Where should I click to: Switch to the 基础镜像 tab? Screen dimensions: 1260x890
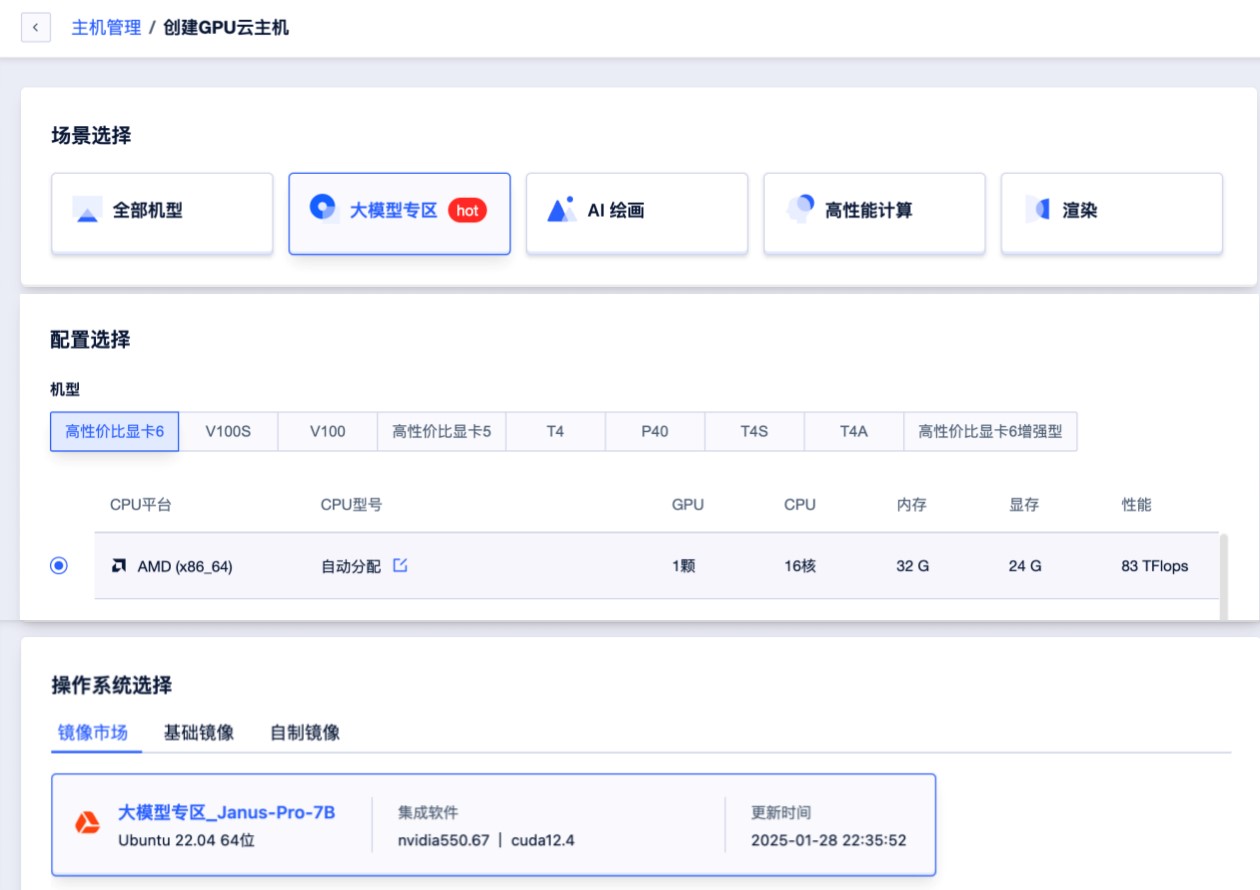(199, 733)
